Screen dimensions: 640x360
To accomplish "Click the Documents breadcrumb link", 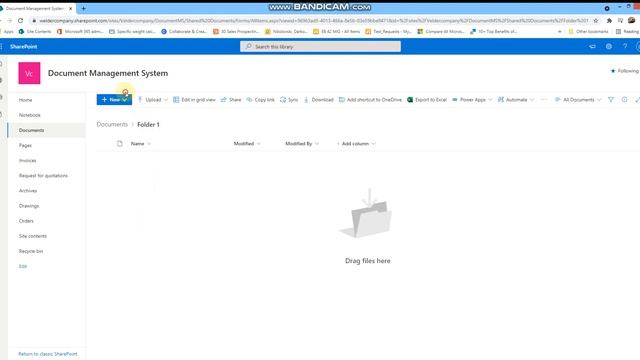I will click(x=112, y=124).
